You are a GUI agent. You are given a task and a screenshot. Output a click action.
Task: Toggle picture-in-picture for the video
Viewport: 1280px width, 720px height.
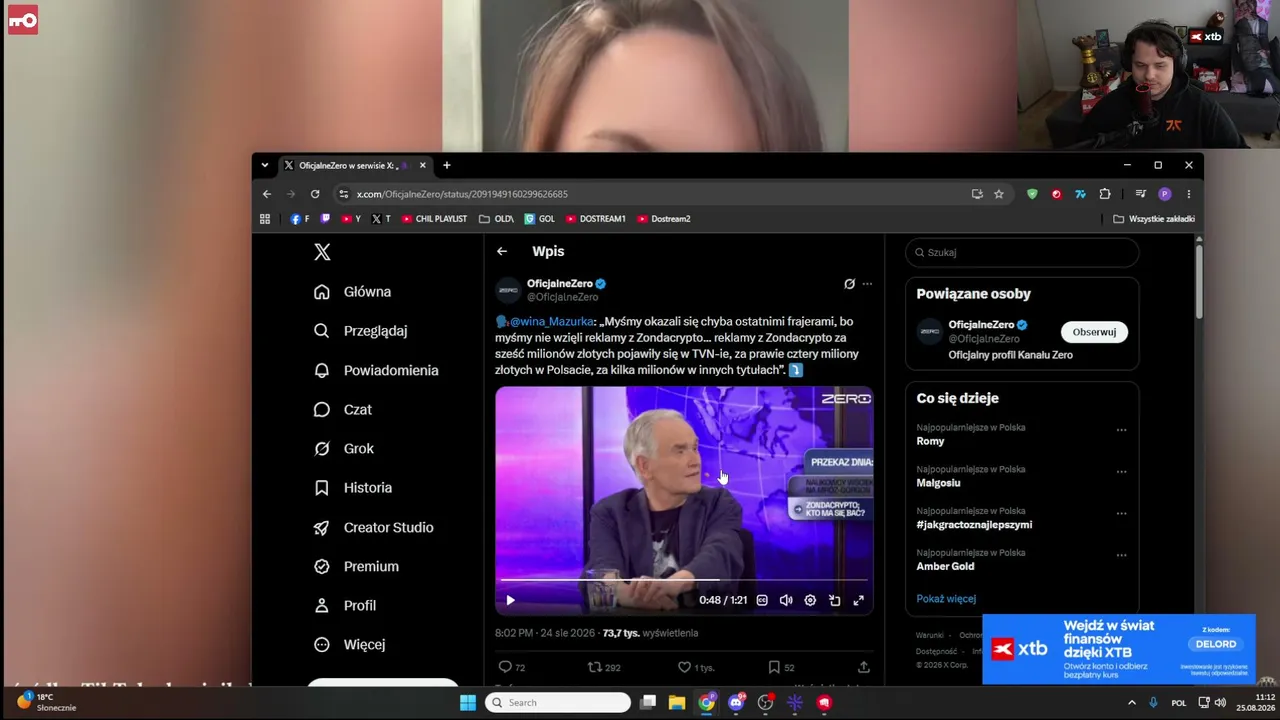[x=834, y=600]
